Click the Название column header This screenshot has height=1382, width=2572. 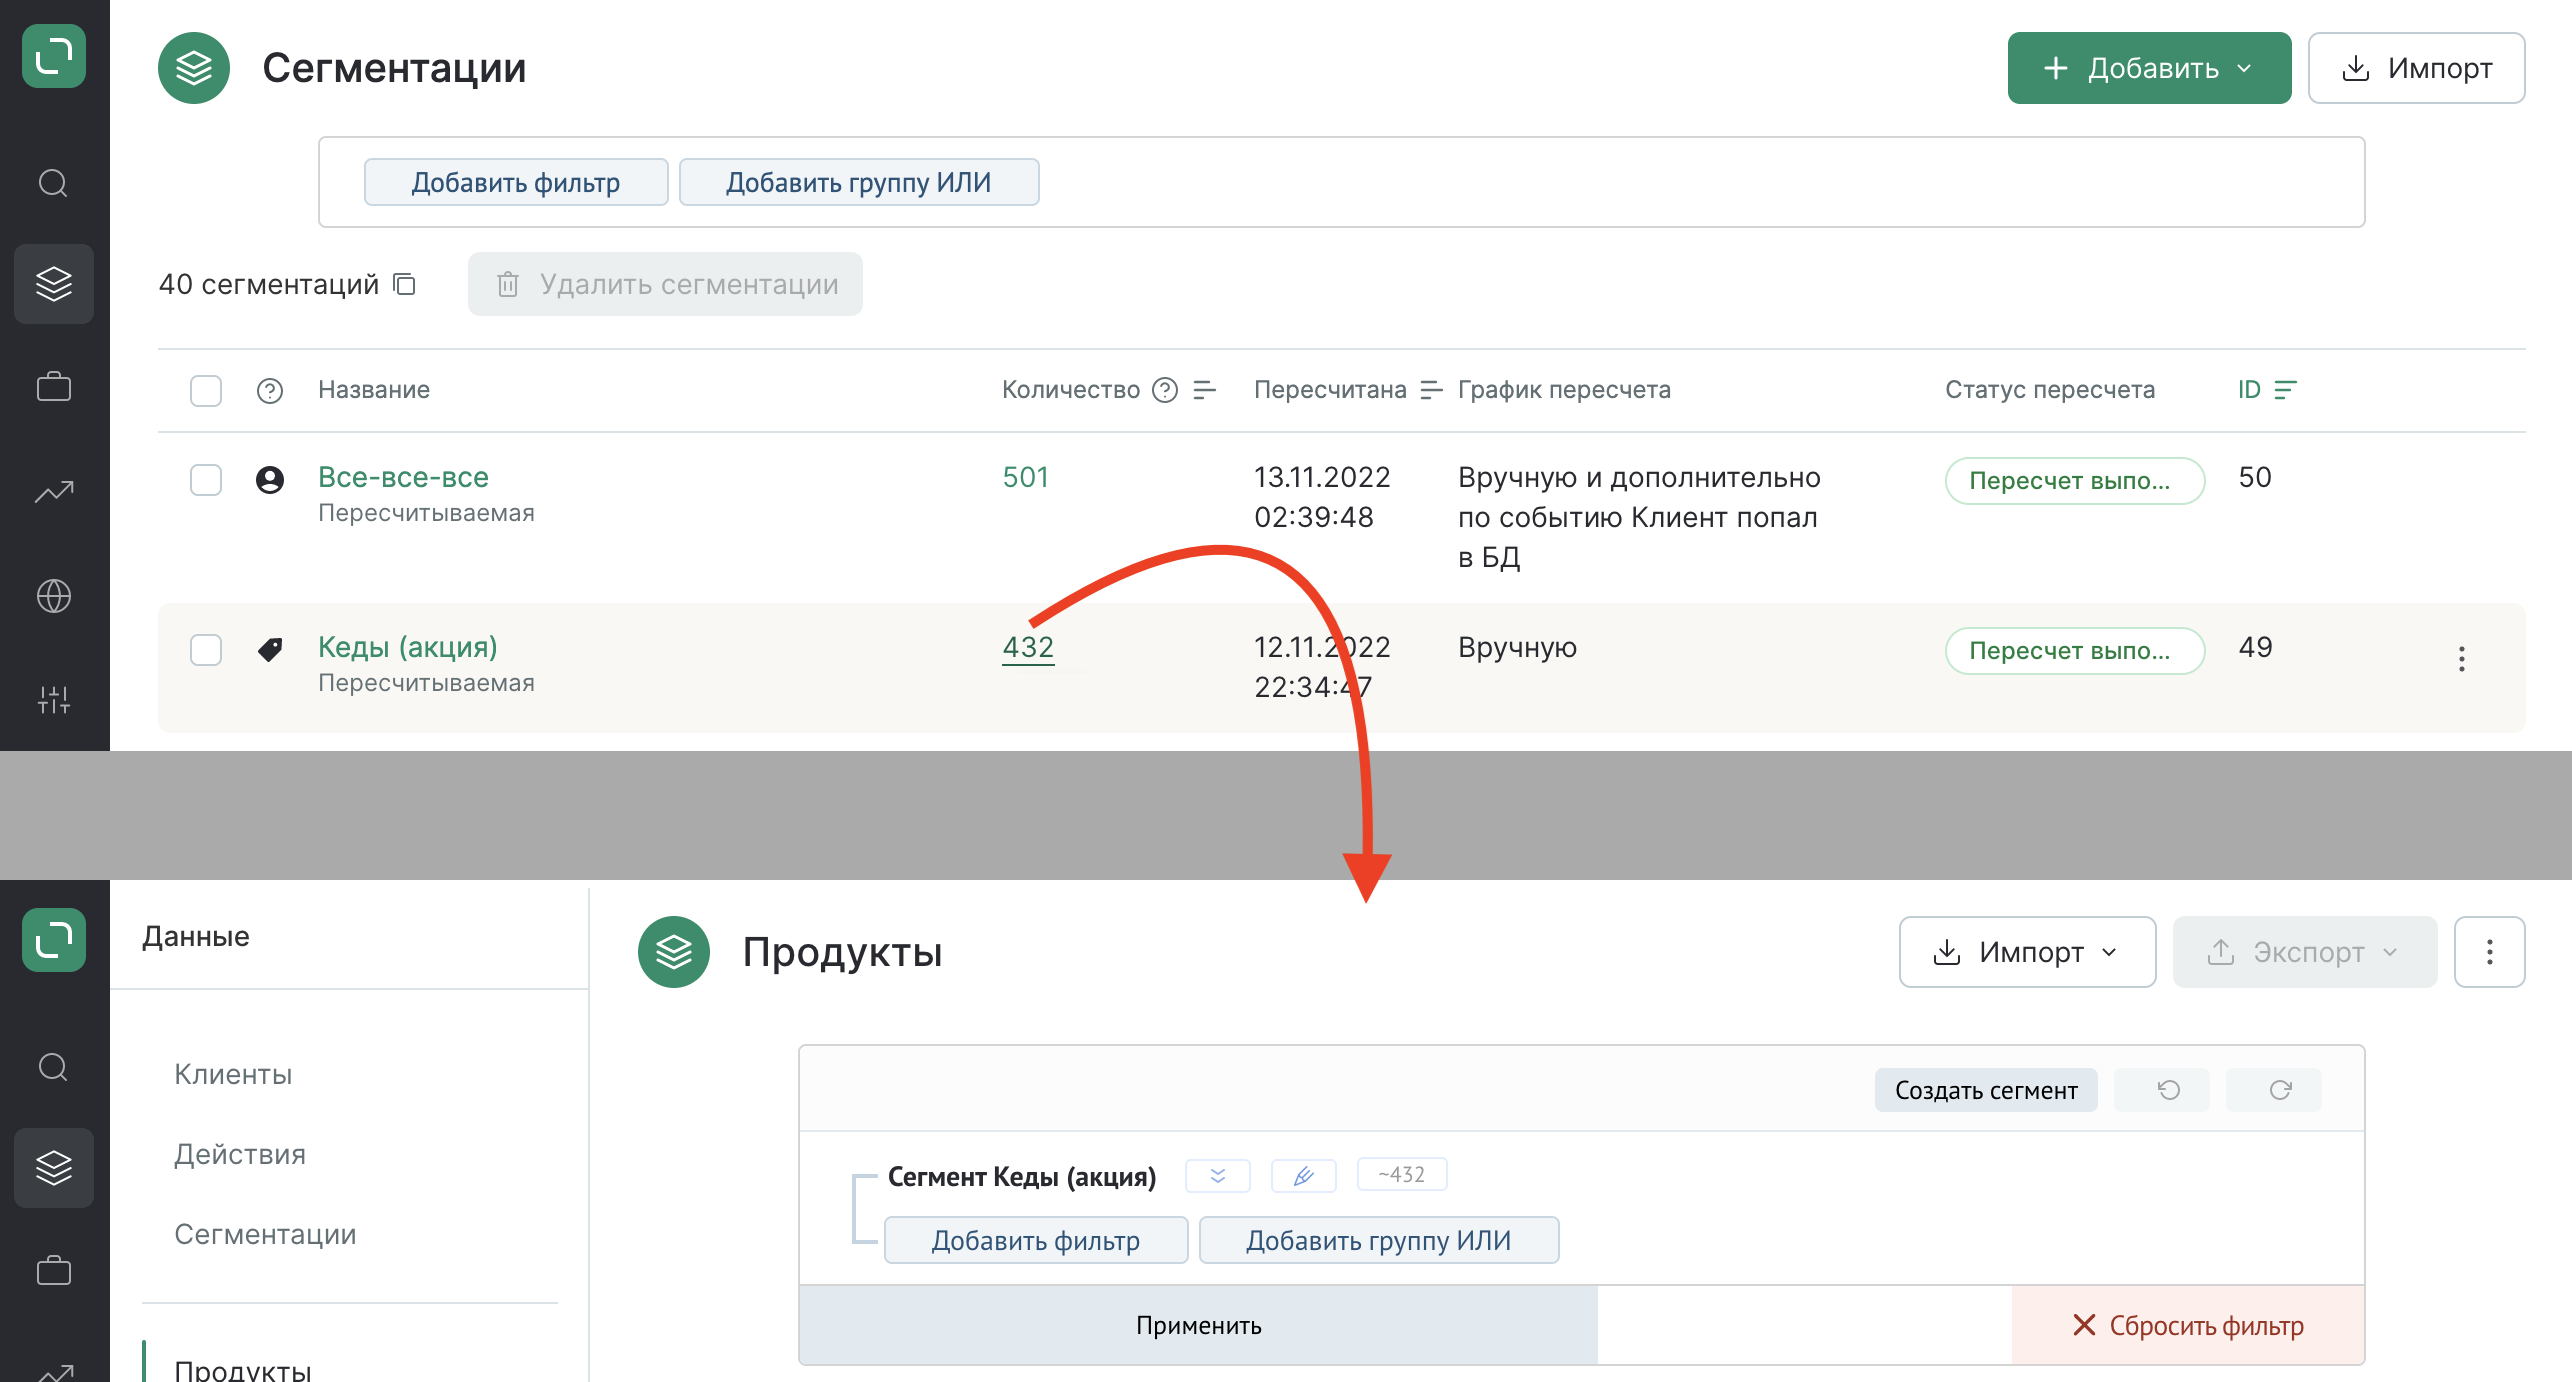coord(374,390)
